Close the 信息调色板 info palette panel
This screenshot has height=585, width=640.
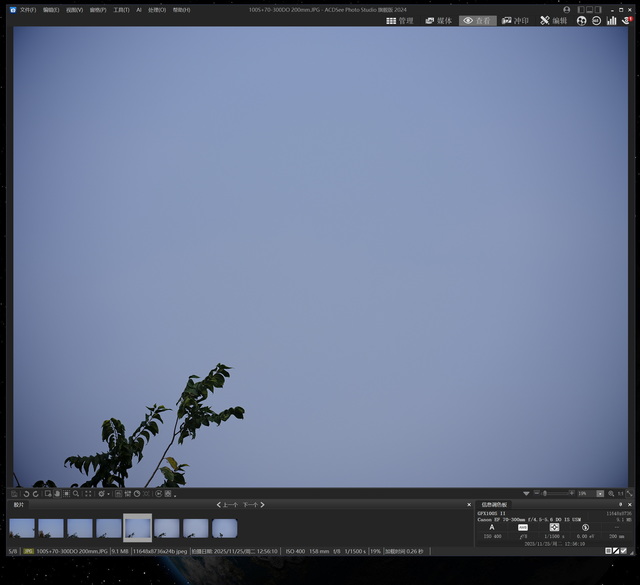pos(630,505)
